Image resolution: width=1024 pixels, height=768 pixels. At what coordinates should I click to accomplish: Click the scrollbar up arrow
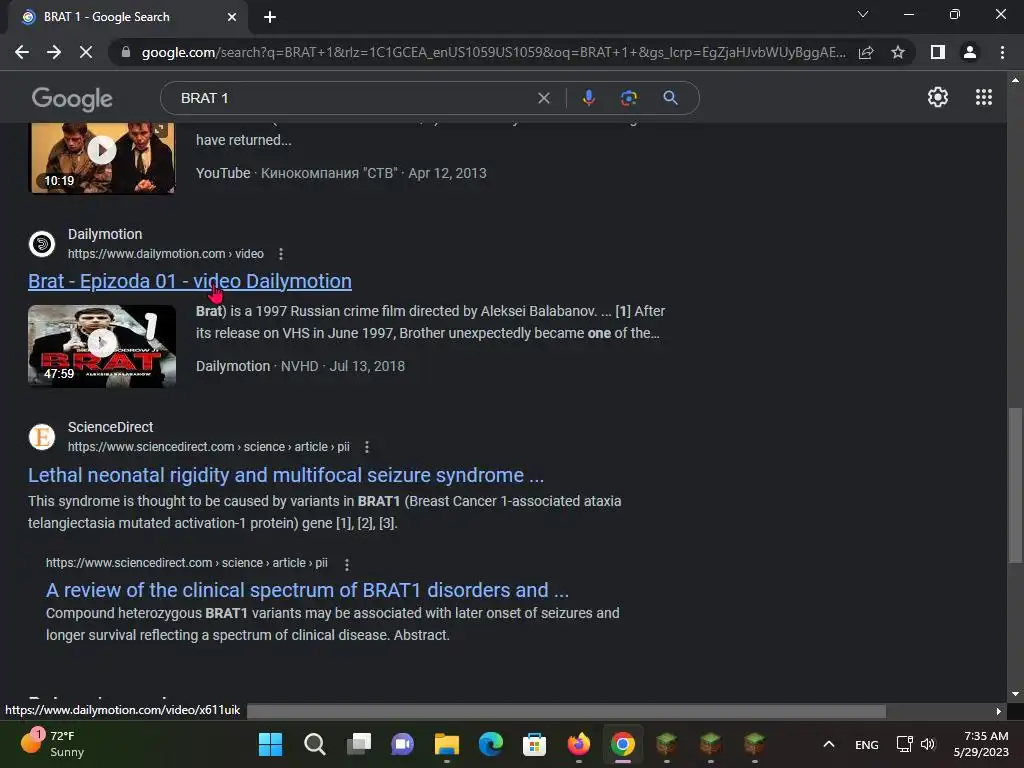tap(1015, 80)
